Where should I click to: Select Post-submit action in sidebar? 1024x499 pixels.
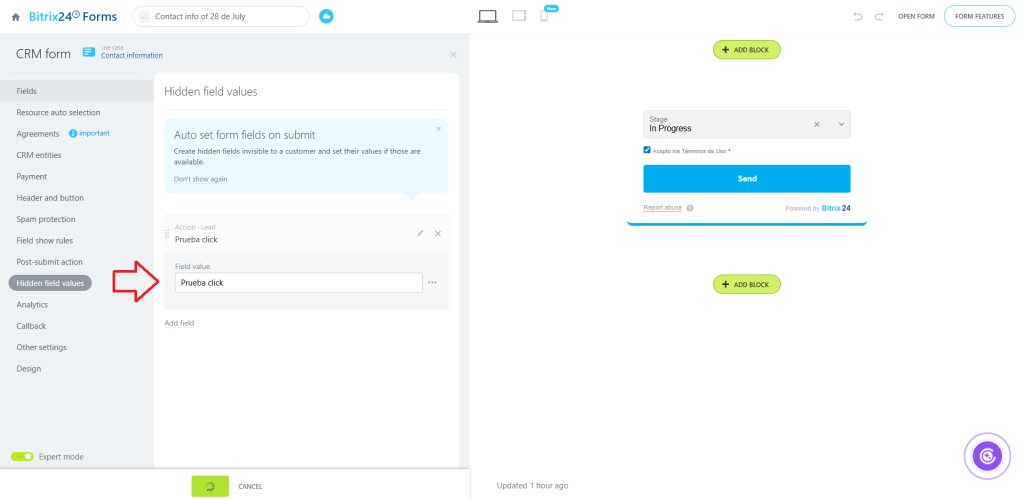[50, 262]
